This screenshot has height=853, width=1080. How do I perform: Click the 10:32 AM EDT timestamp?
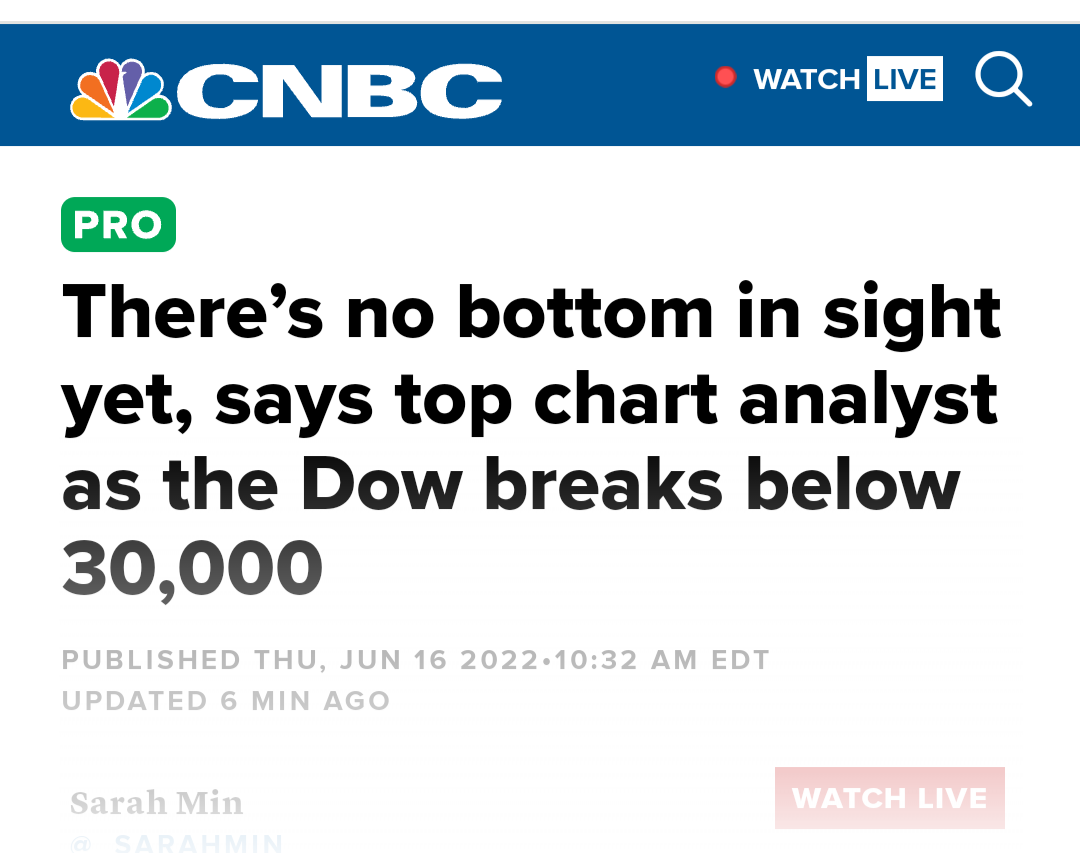[662, 660]
